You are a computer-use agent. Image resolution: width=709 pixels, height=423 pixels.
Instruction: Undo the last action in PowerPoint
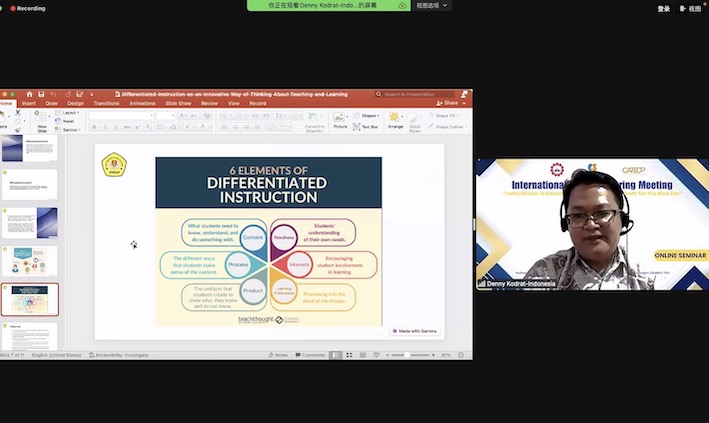coord(53,94)
